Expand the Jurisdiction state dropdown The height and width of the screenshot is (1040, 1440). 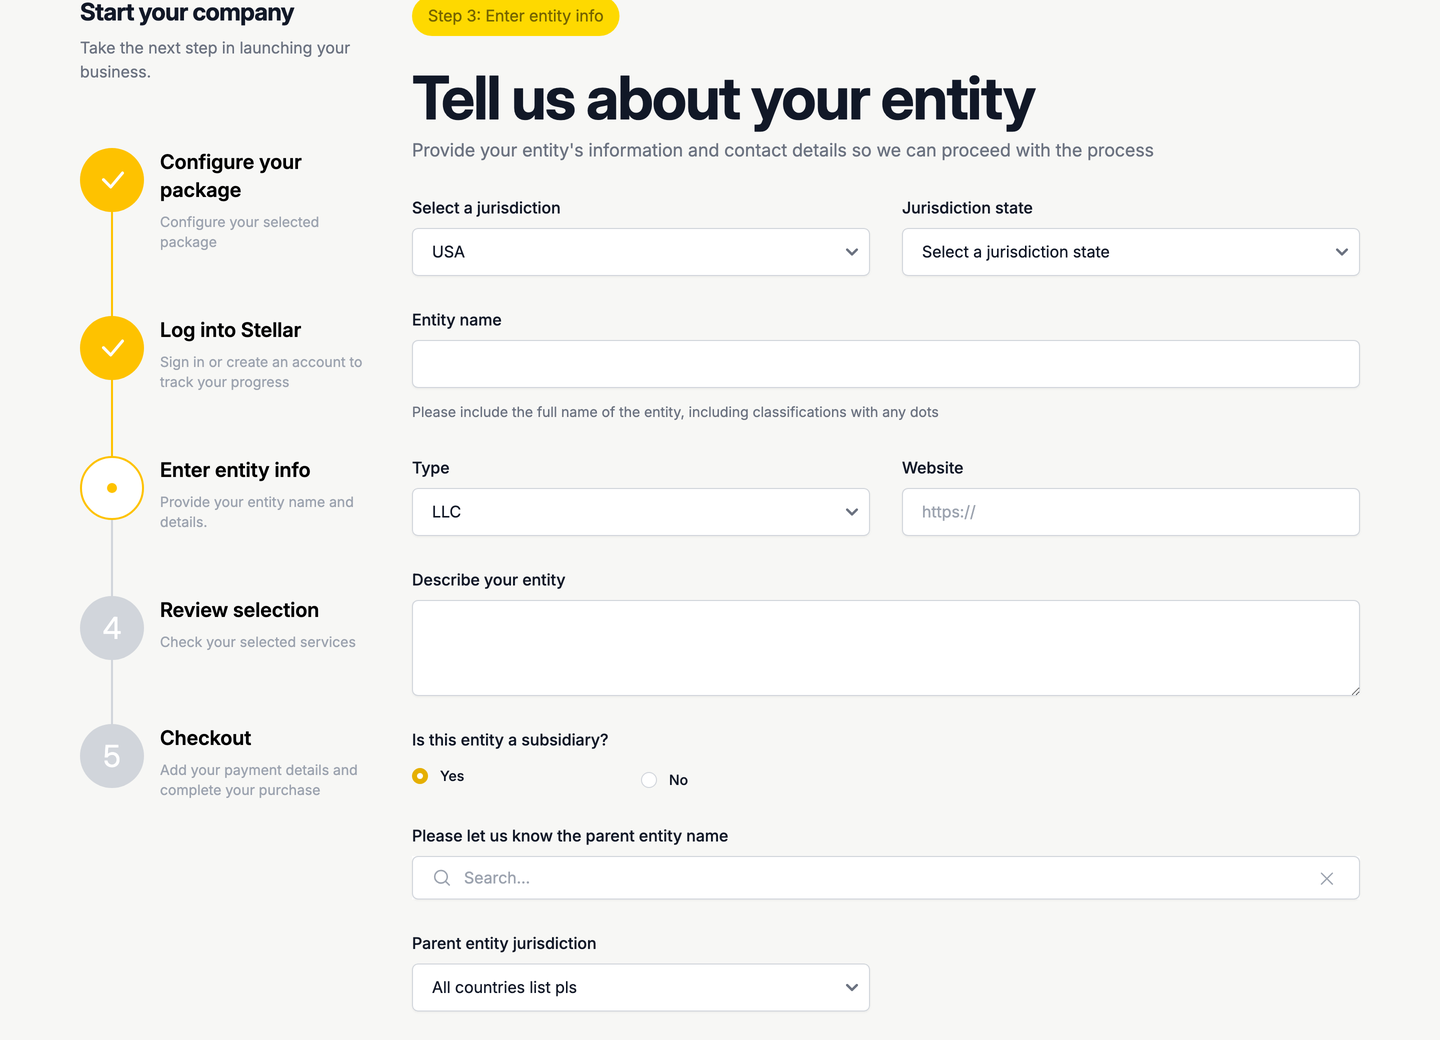(1131, 252)
